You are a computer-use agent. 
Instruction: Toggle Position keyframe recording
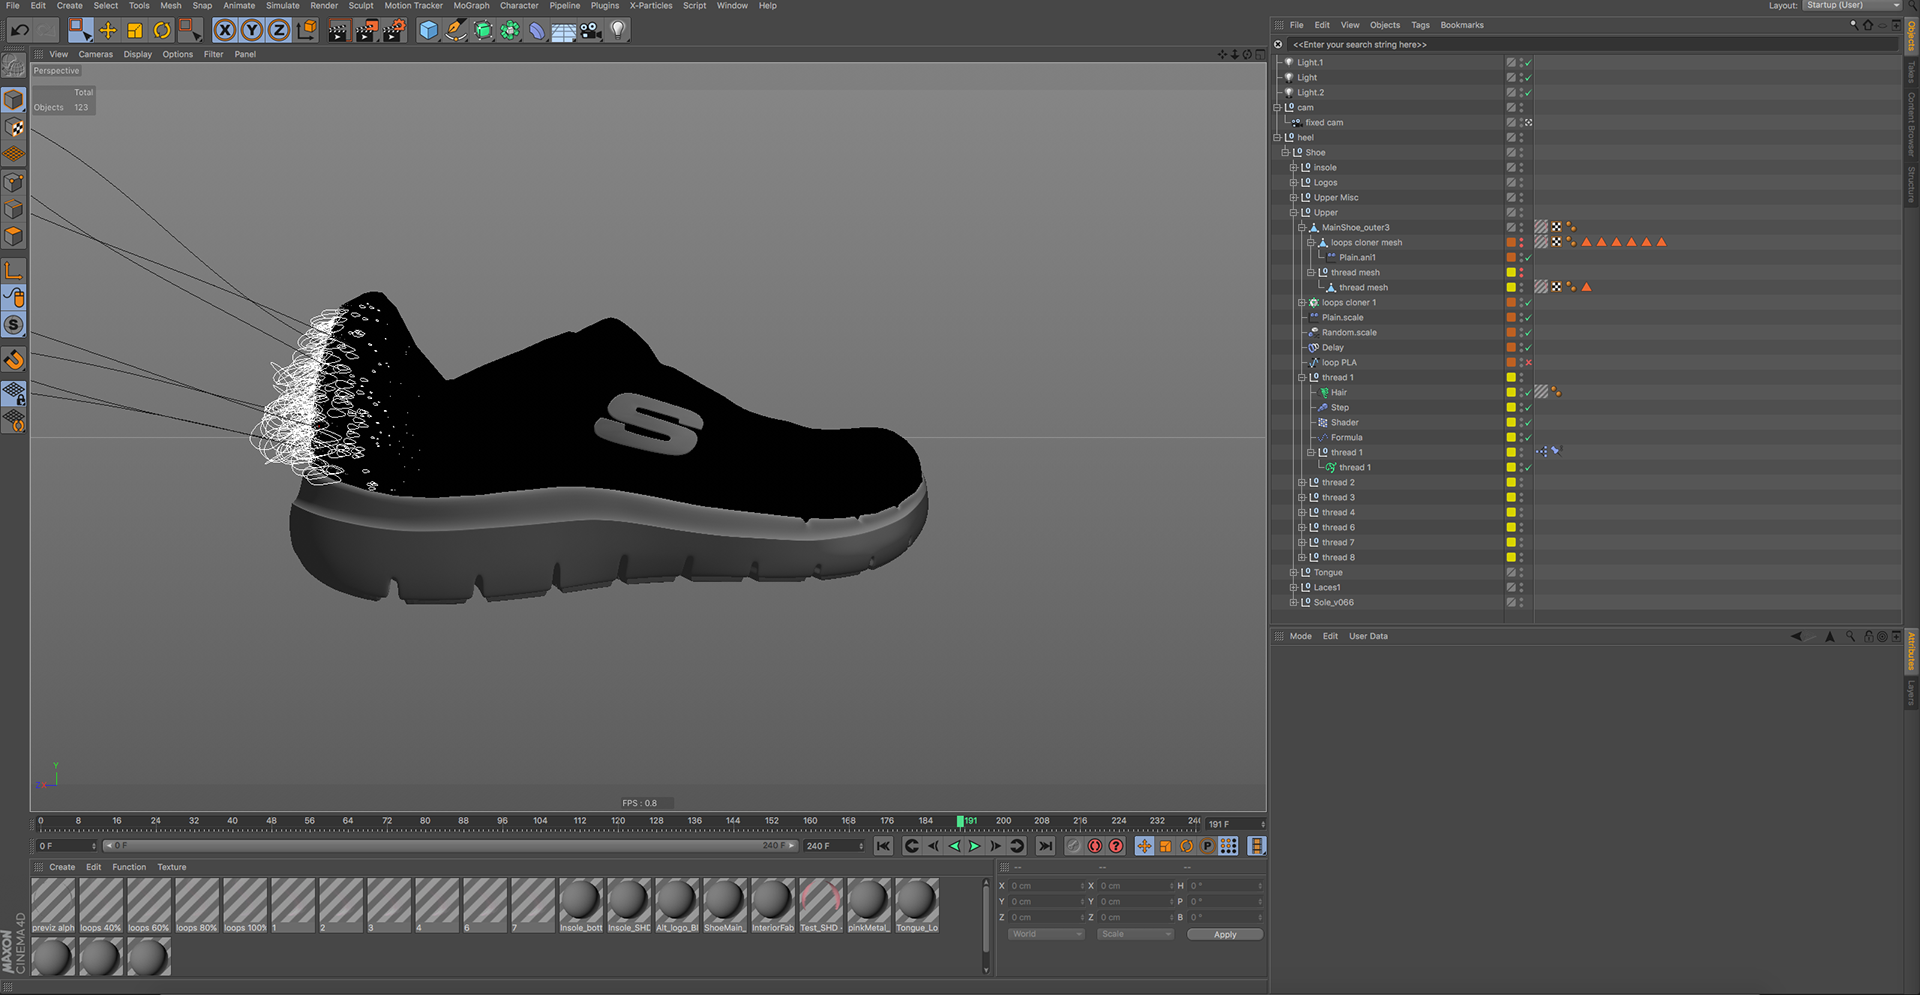click(x=1144, y=846)
